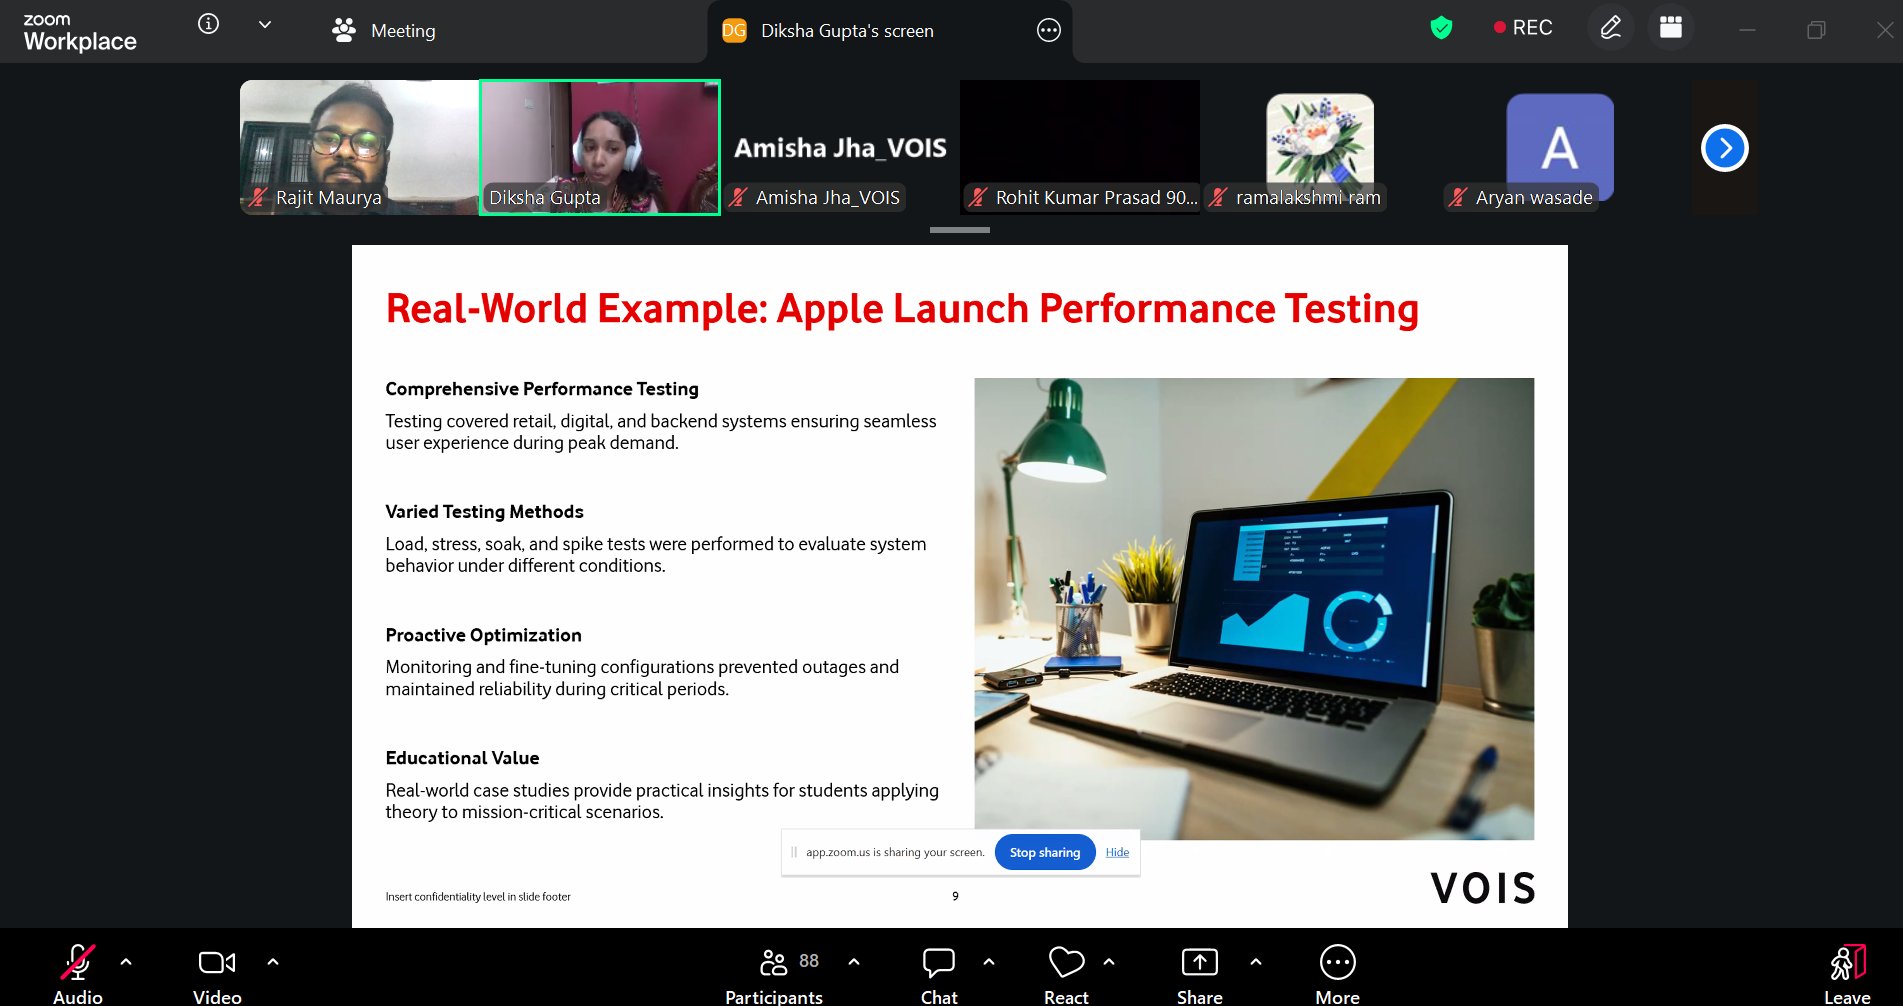Check the green encryption shield icon

point(1441,28)
